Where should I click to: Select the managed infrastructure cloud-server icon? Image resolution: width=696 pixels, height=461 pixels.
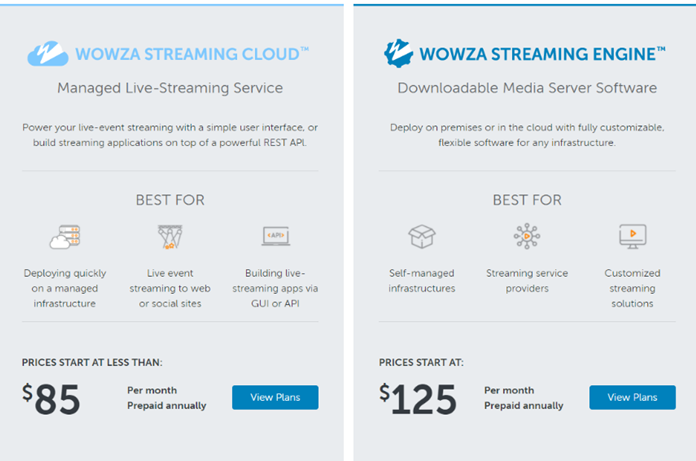point(64,237)
